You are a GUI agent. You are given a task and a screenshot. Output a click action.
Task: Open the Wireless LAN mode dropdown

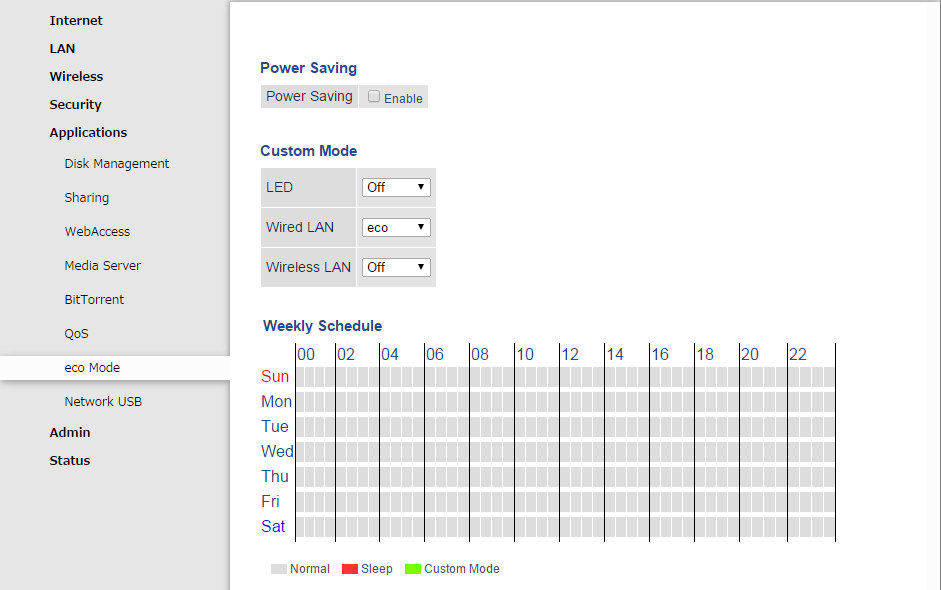point(396,267)
